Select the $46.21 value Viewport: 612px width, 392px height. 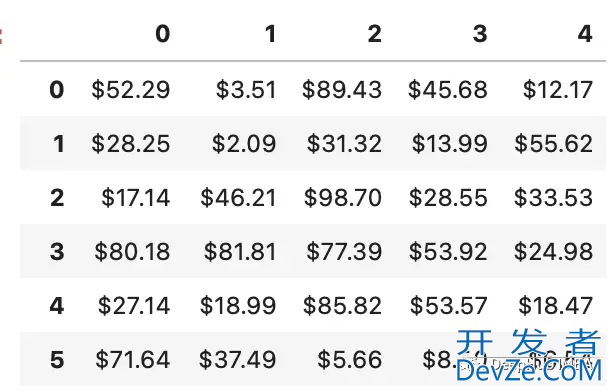pyautogui.click(x=238, y=198)
